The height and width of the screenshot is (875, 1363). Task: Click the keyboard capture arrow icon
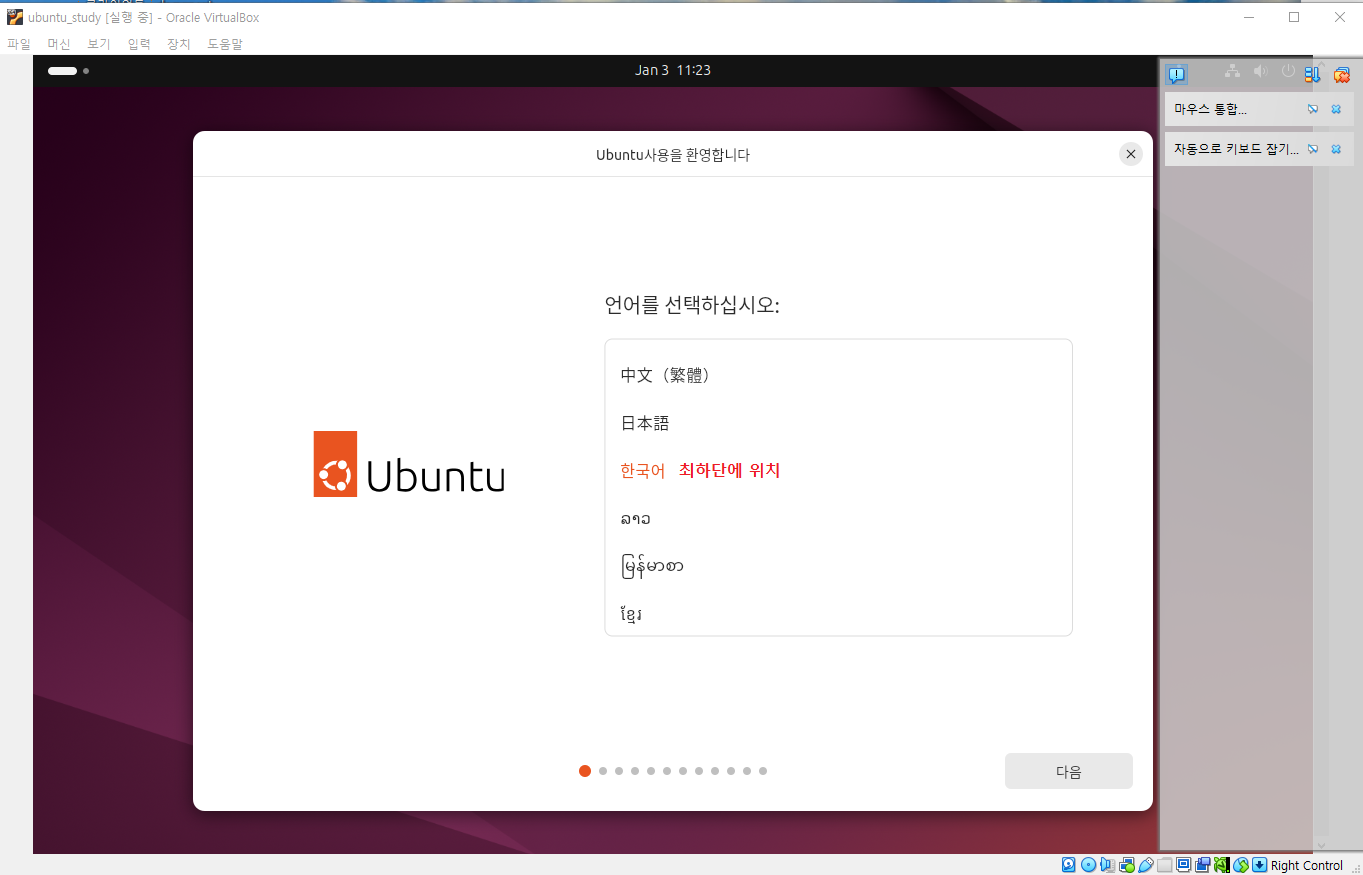[1260, 865]
